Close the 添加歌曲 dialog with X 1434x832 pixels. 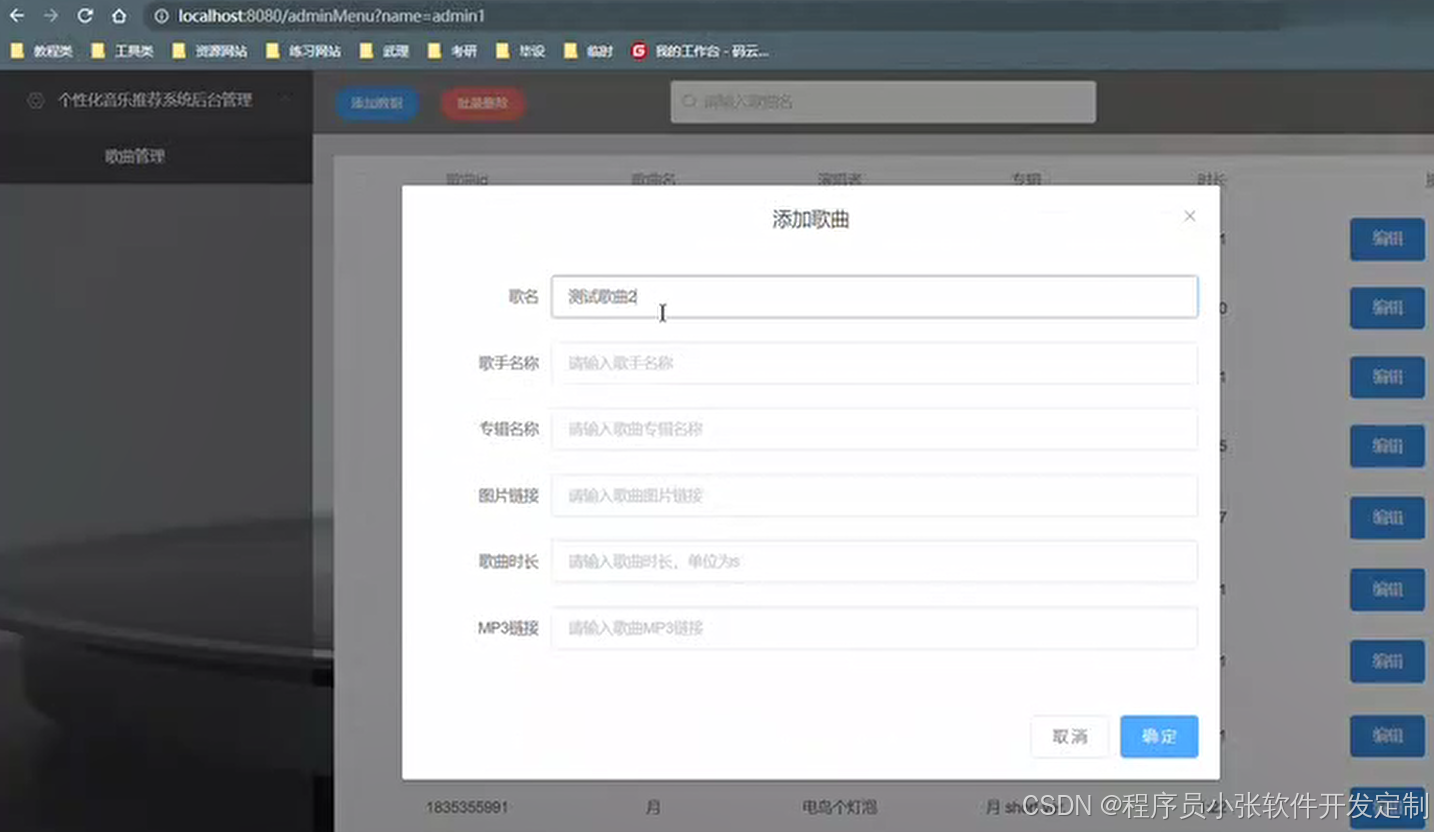pyautogui.click(x=1190, y=216)
